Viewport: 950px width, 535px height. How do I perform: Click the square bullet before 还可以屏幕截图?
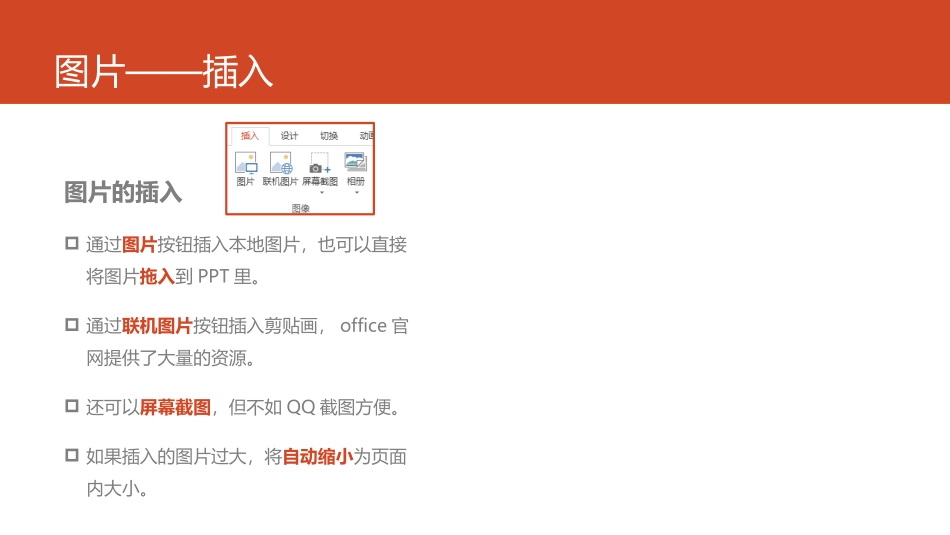coord(72,406)
